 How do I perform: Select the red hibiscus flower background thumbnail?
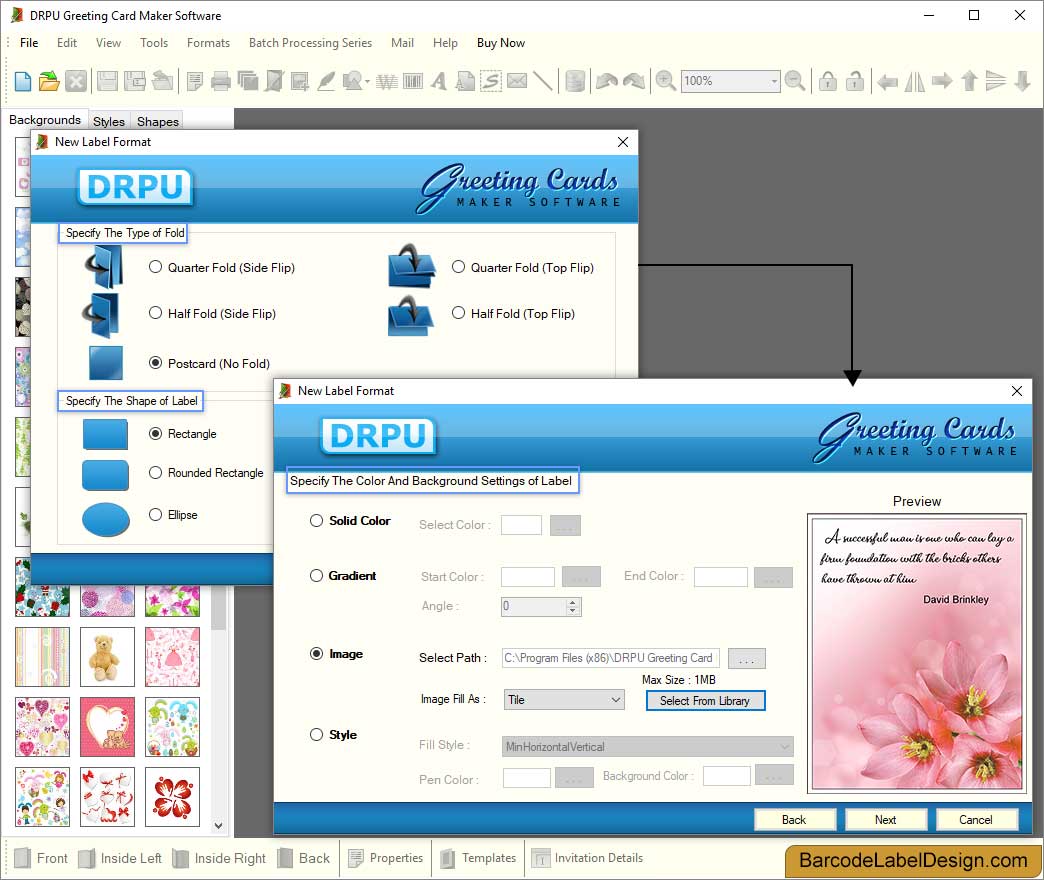coord(172,797)
